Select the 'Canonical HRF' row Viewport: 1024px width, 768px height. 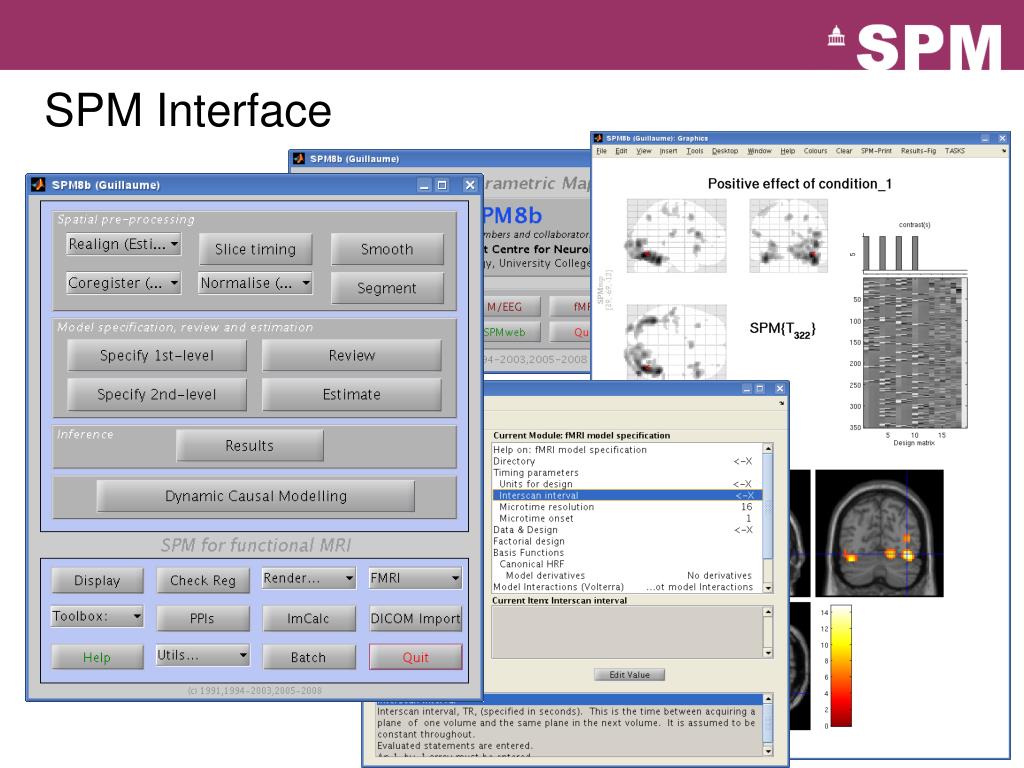tap(627, 564)
